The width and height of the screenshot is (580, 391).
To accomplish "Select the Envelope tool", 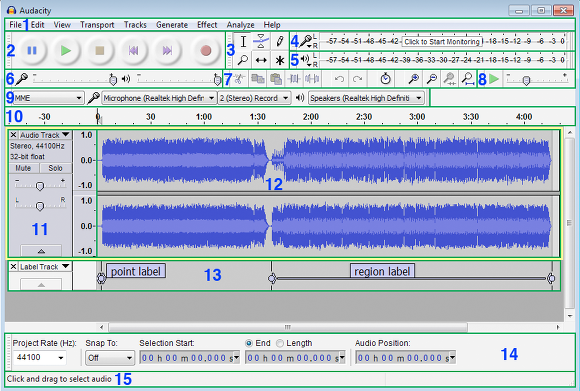I will coord(261,41).
